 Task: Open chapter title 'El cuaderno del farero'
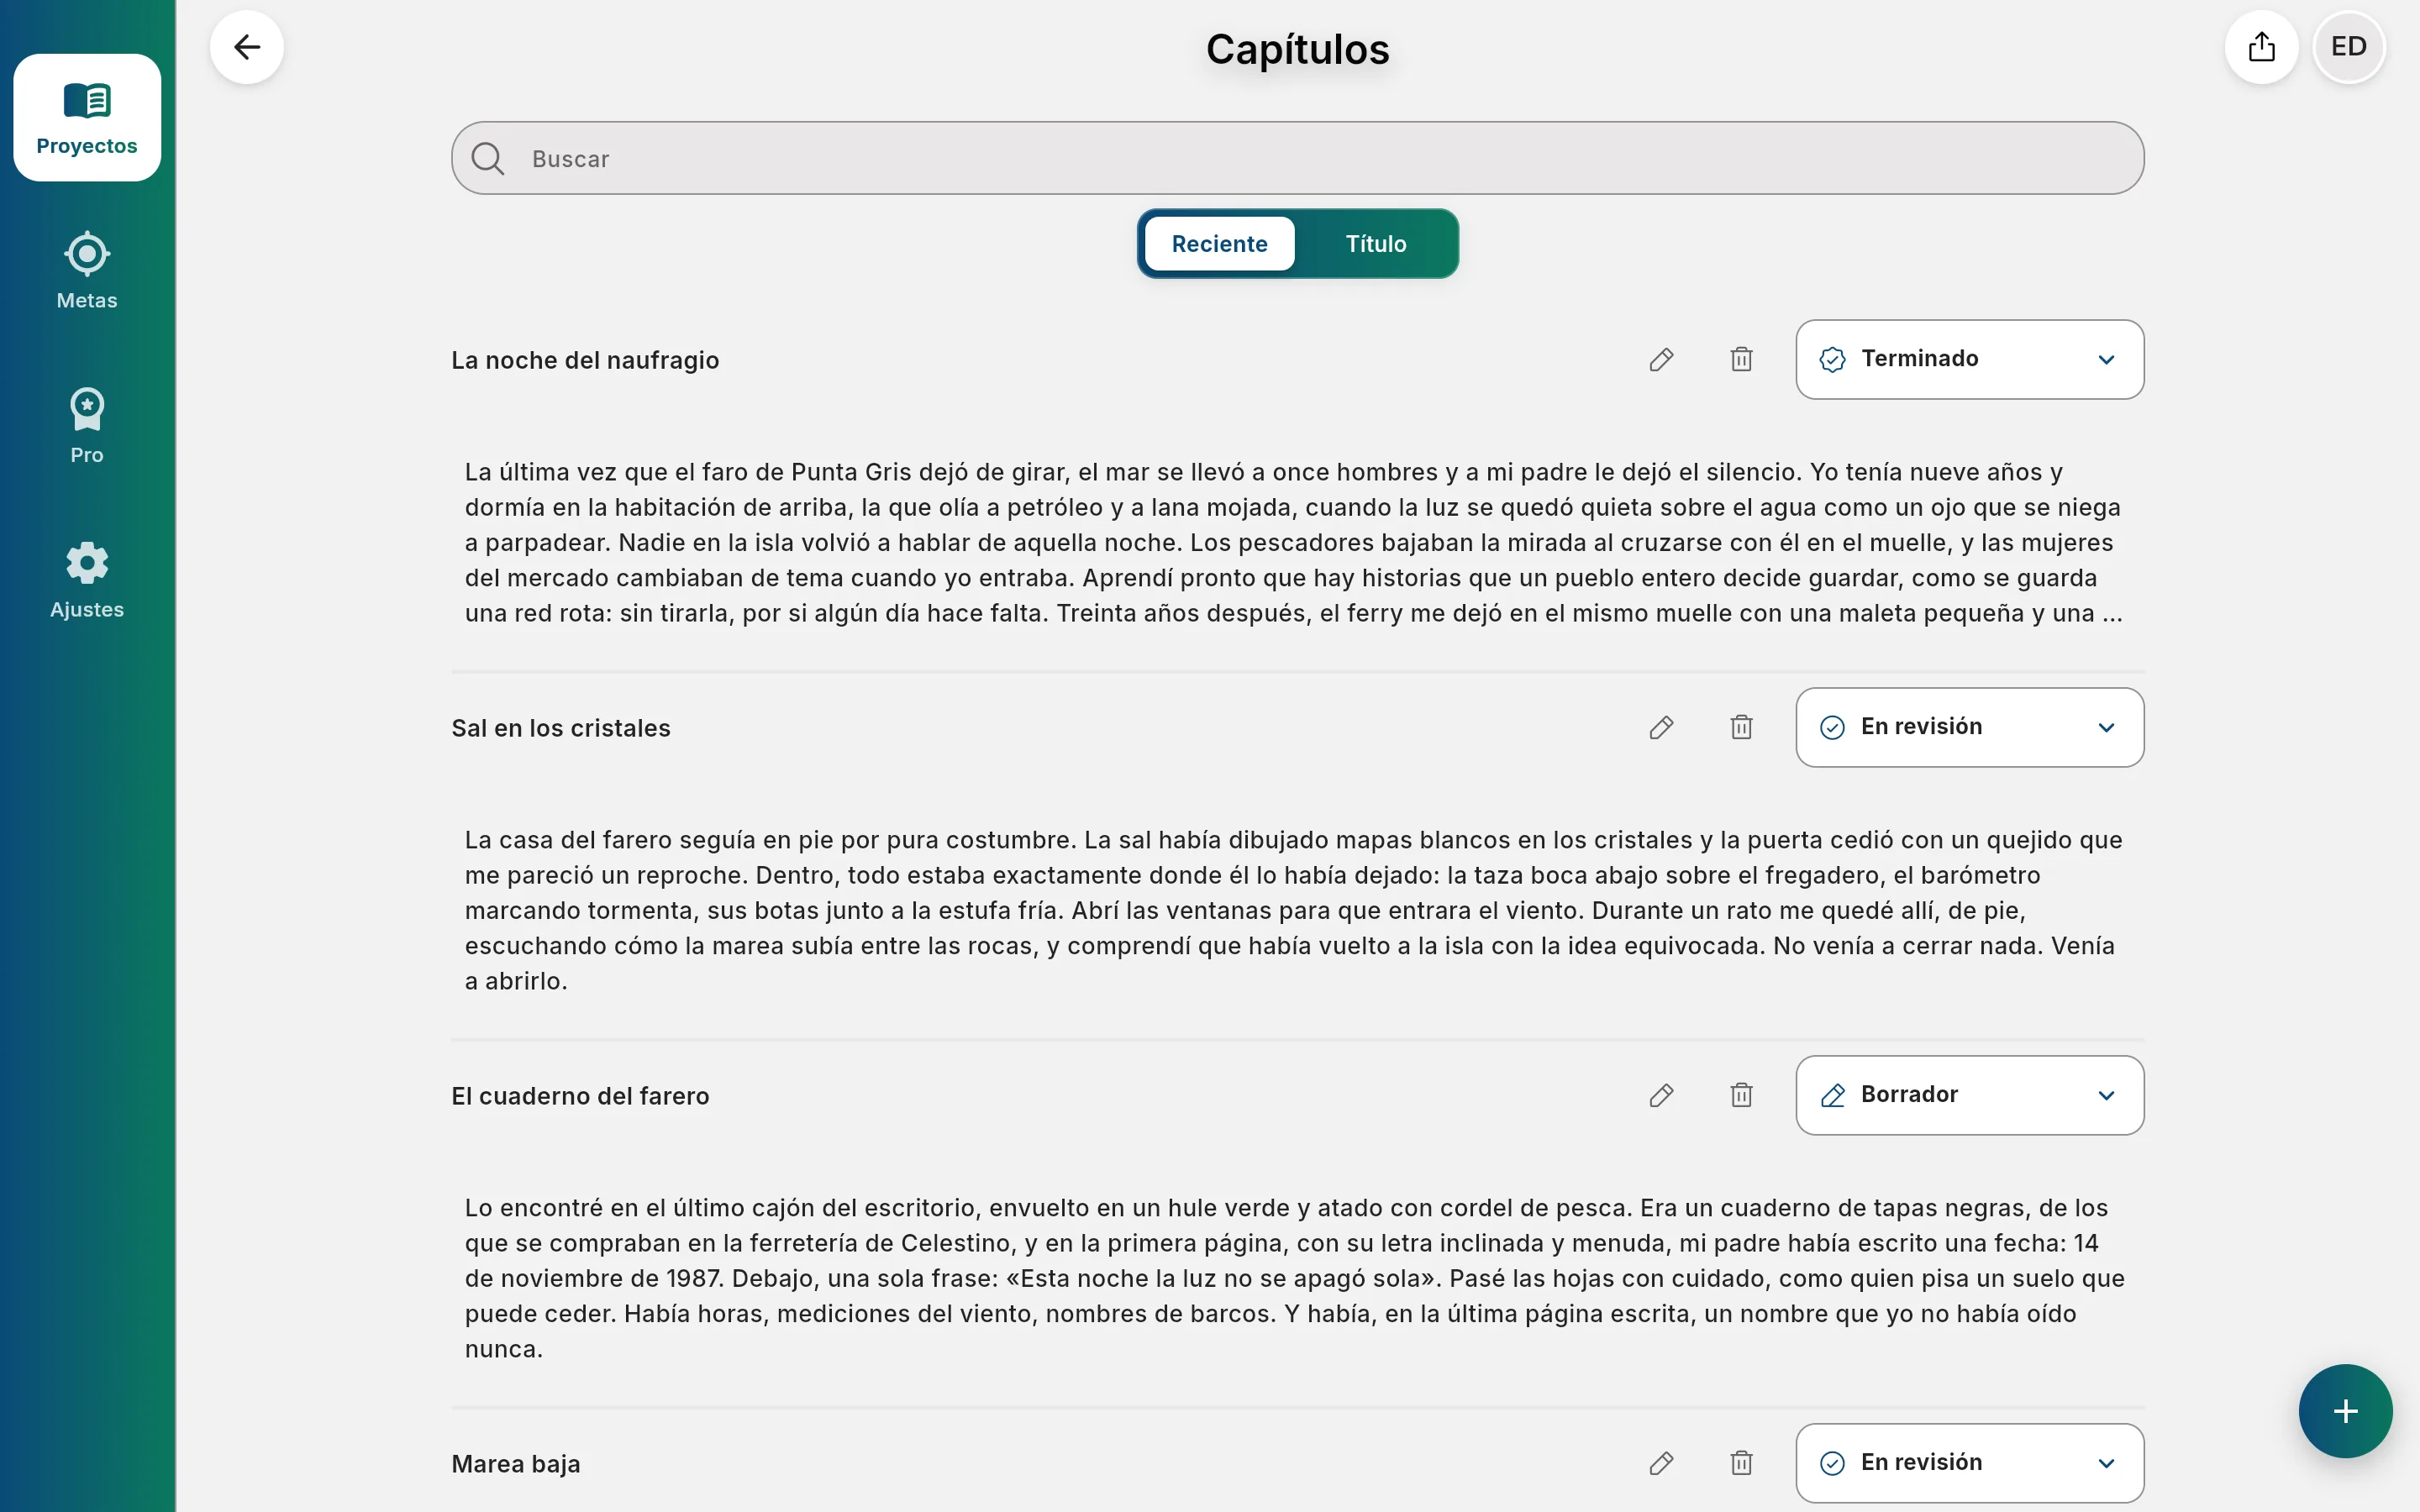tap(580, 1097)
